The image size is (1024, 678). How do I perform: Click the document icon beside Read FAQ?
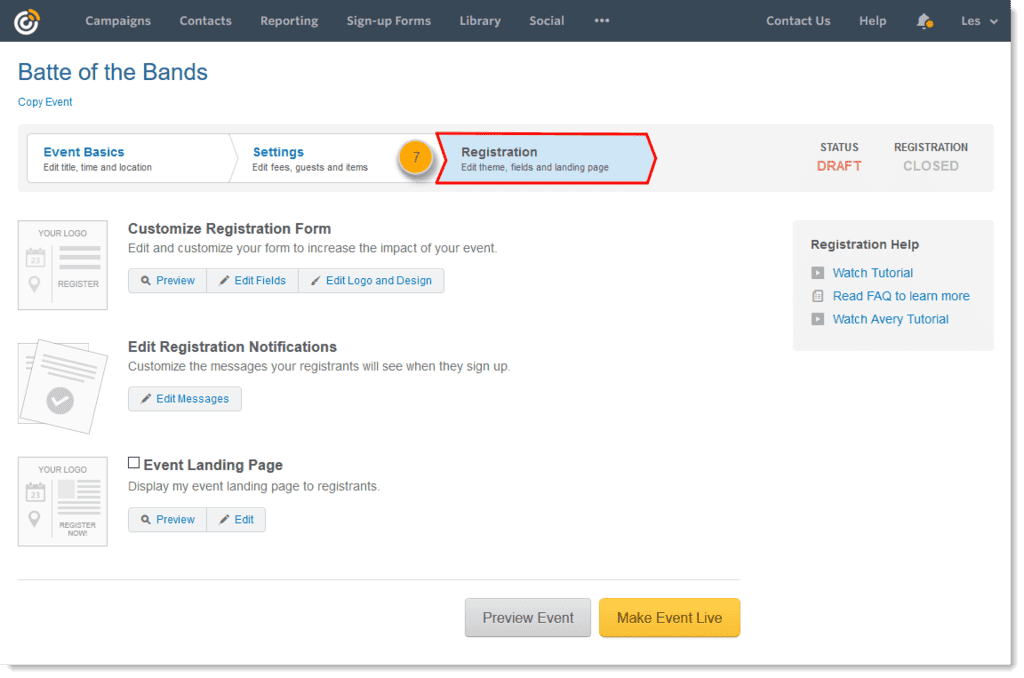[x=818, y=296]
